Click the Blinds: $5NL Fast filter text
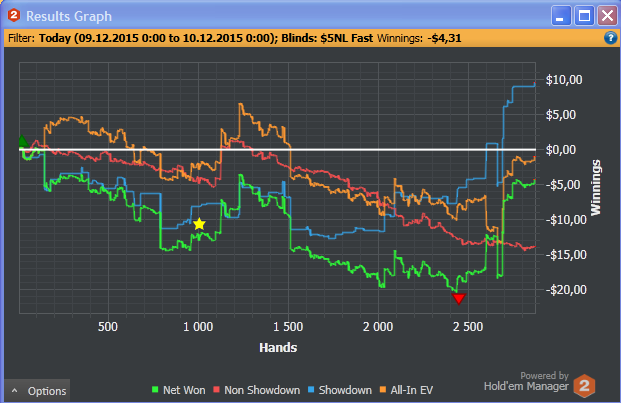This screenshot has height=403, width=621. tap(327, 38)
